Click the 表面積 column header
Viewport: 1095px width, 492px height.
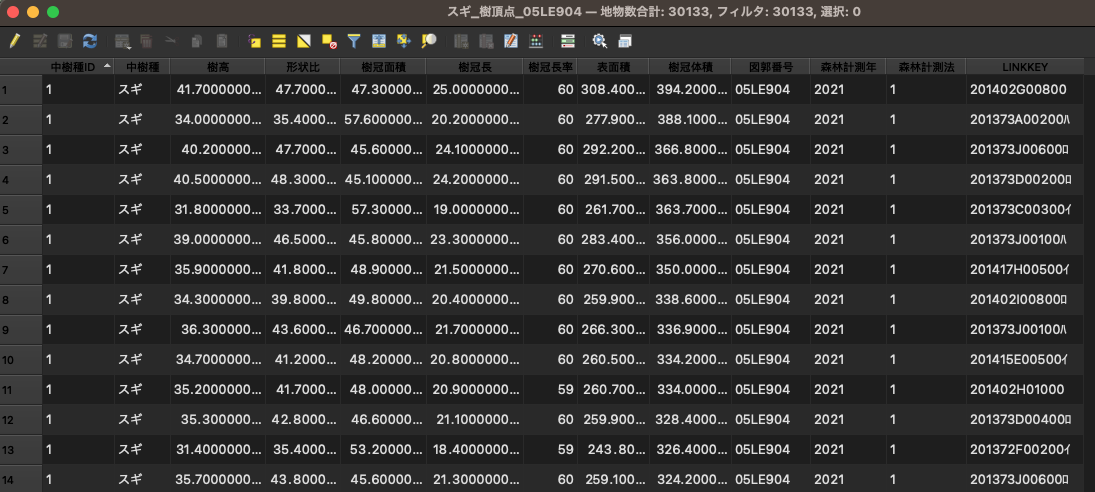(x=613, y=66)
